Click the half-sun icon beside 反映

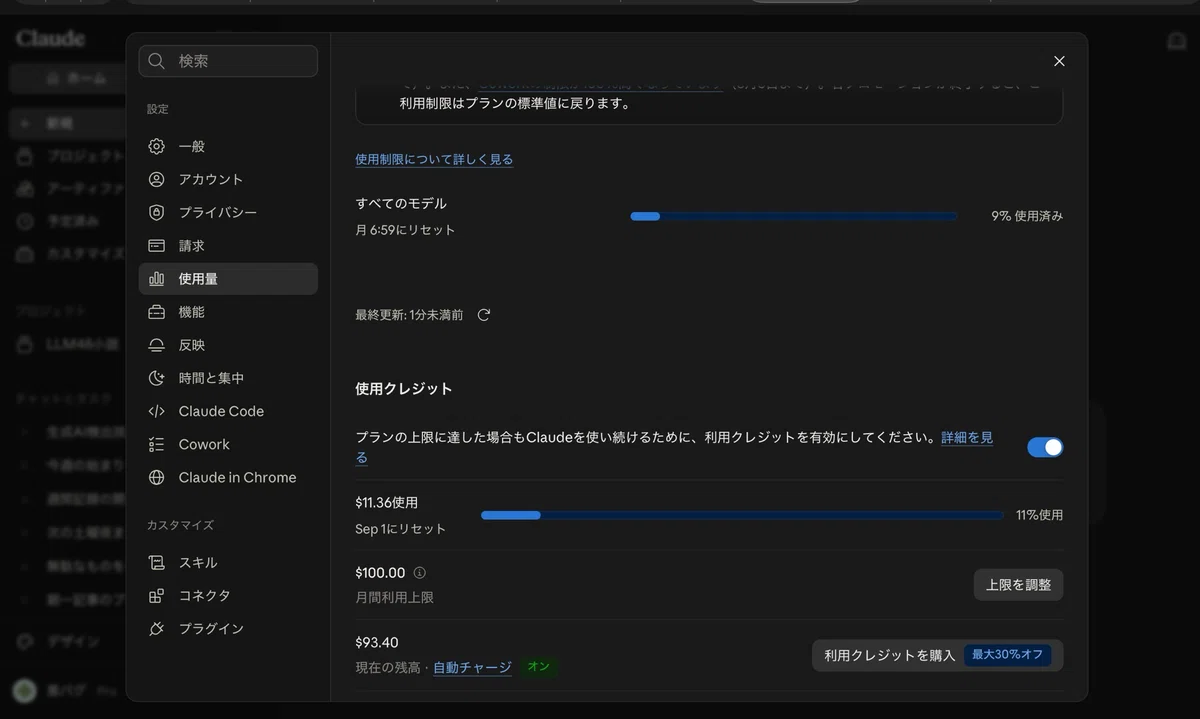[x=156, y=345]
